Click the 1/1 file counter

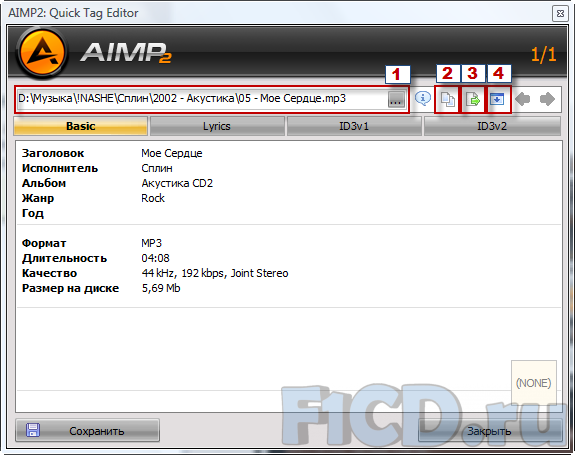tap(543, 55)
